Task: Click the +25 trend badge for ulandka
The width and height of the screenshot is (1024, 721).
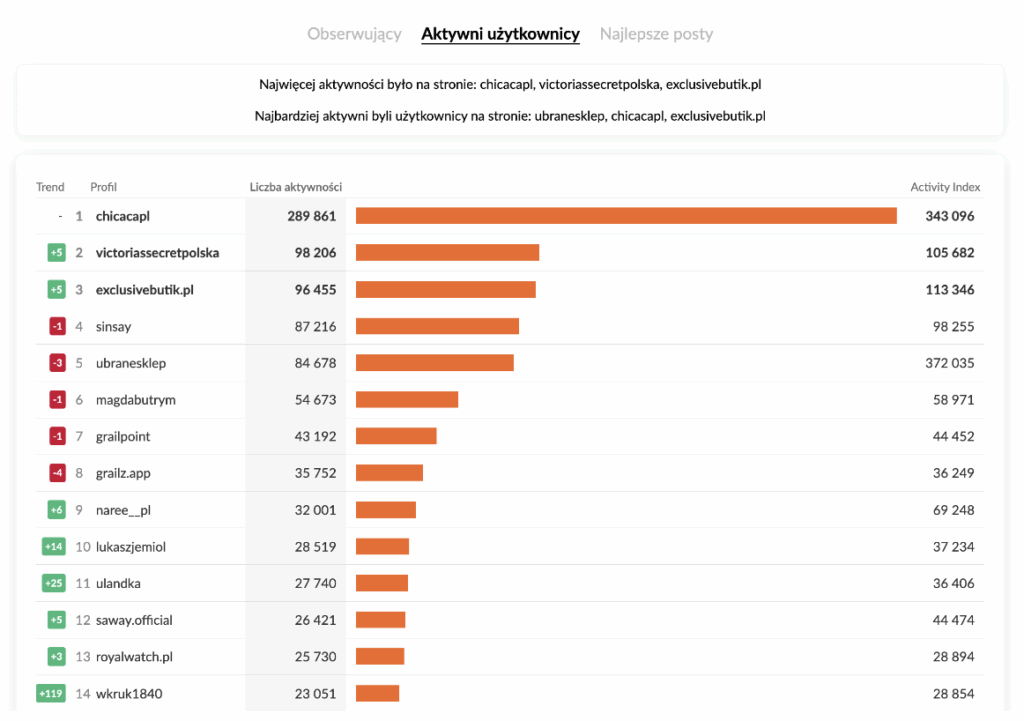Action: pos(53,583)
